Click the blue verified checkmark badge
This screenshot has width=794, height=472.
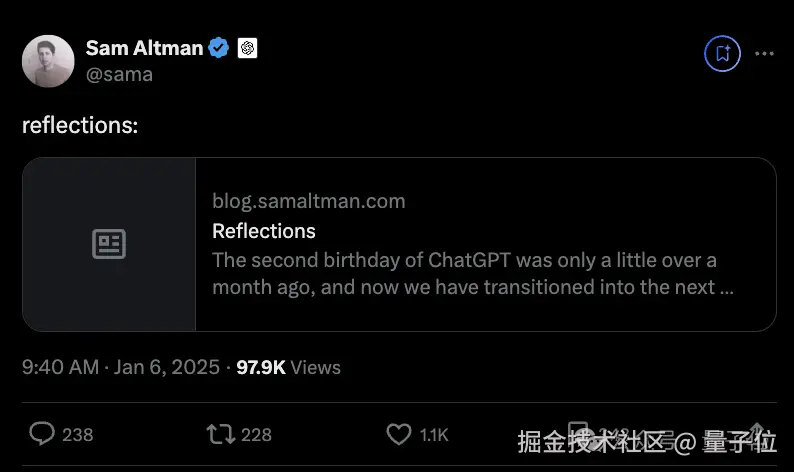[219, 48]
